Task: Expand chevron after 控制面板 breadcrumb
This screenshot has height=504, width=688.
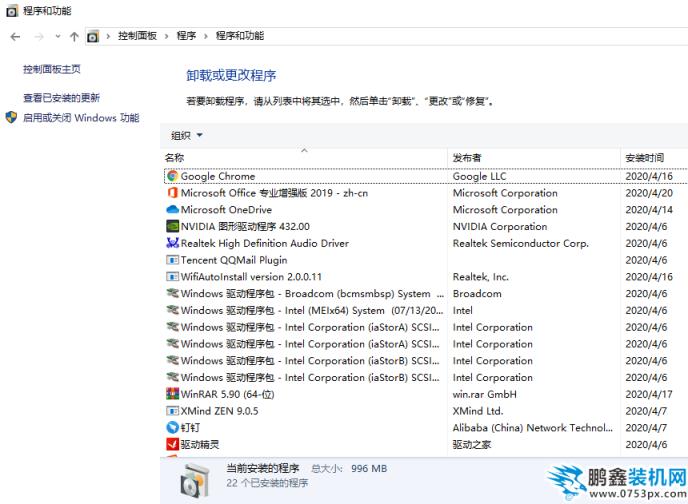Action: (x=166, y=36)
